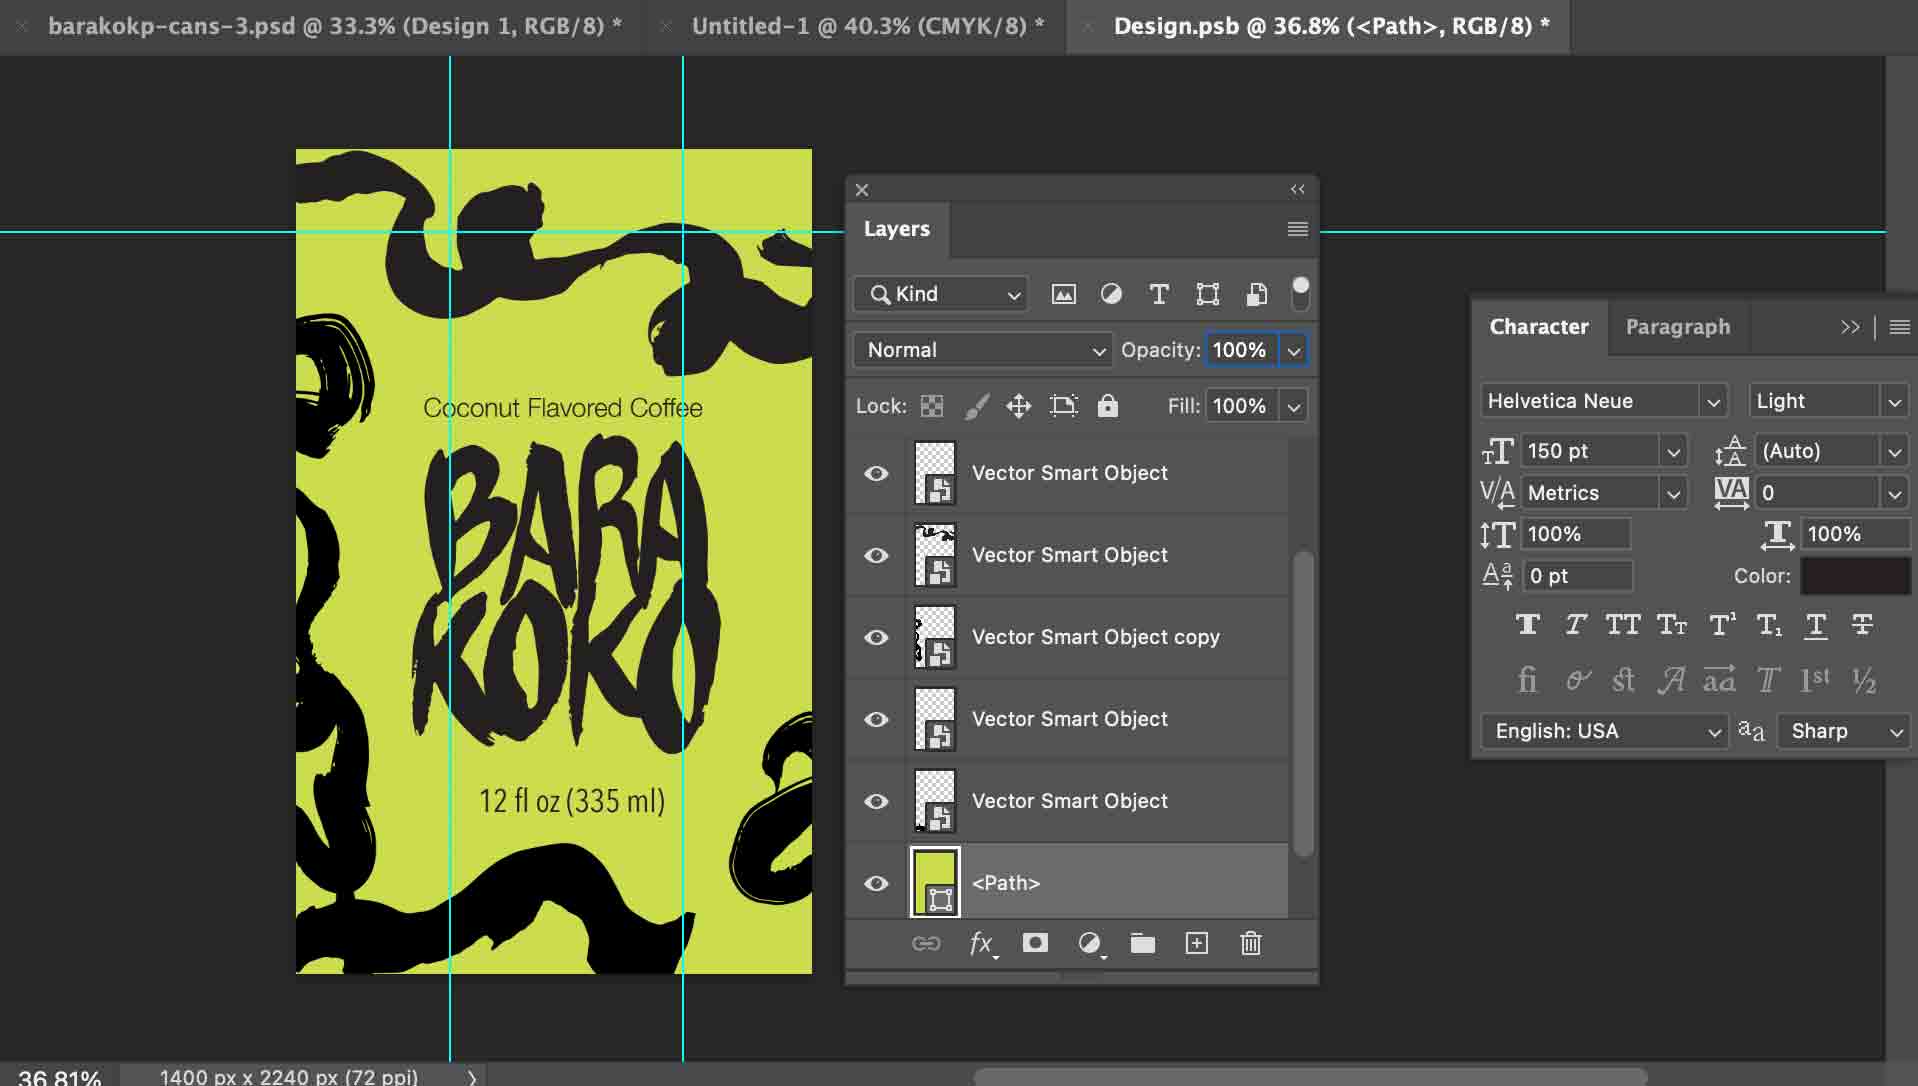
Task: Switch to the Paragraph tab
Action: click(x=1677, y=327)
